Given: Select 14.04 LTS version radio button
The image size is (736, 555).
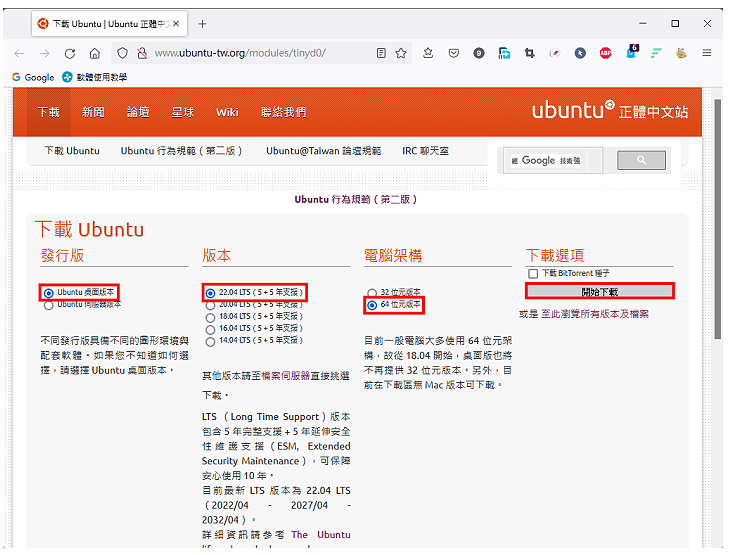Looking at the screenshot, I should coord(210,342).
